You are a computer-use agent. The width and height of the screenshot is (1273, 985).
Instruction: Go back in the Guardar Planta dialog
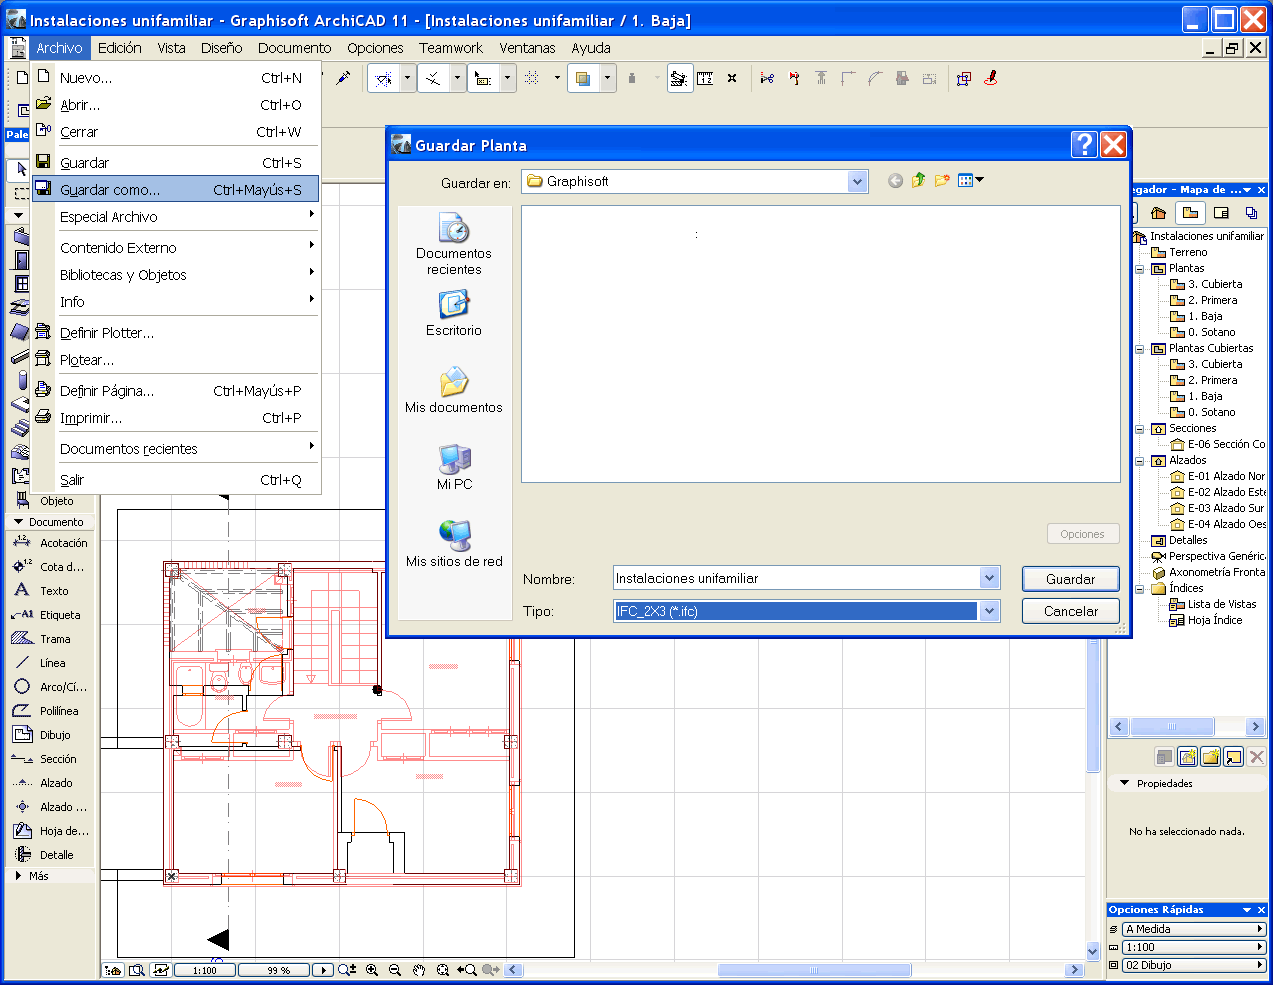coord(895,181)
